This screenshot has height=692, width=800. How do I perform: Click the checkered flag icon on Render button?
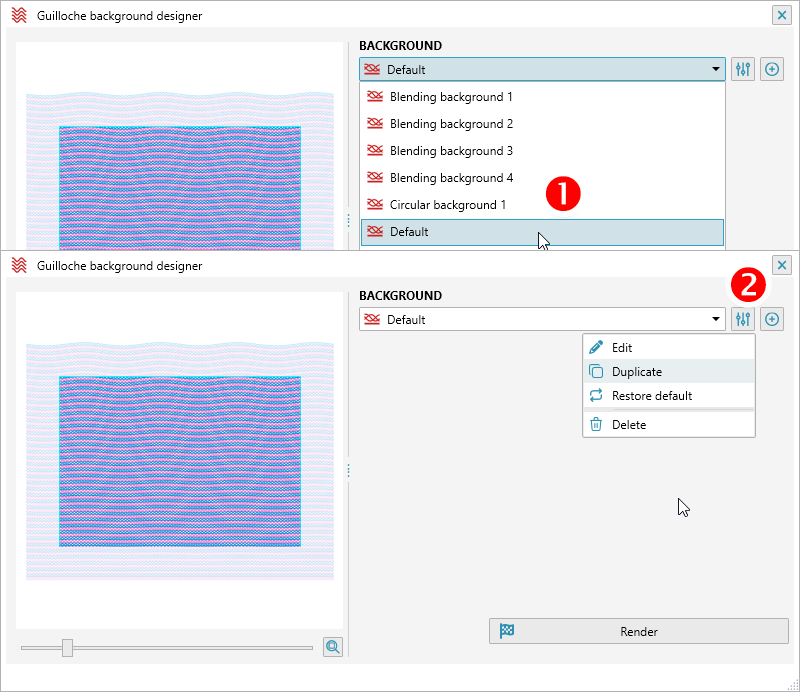507,631
